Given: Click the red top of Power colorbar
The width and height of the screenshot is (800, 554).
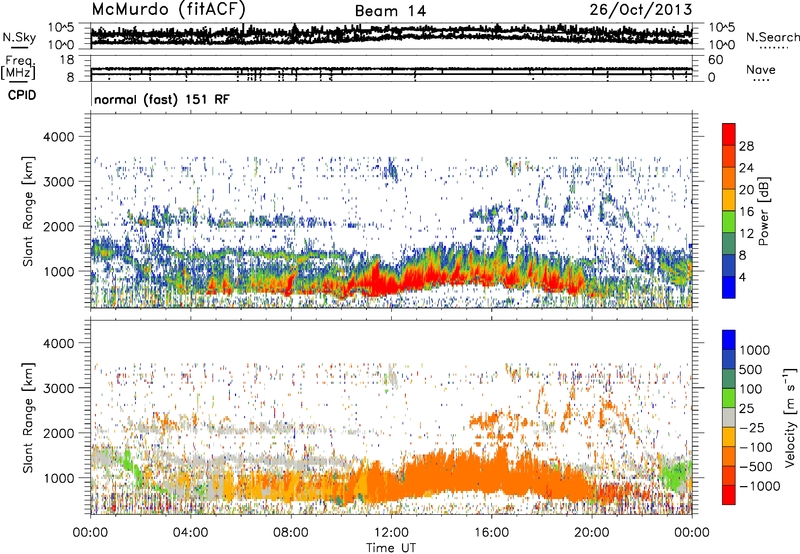Looking at the screenshot, I should [x=729, y=134].
